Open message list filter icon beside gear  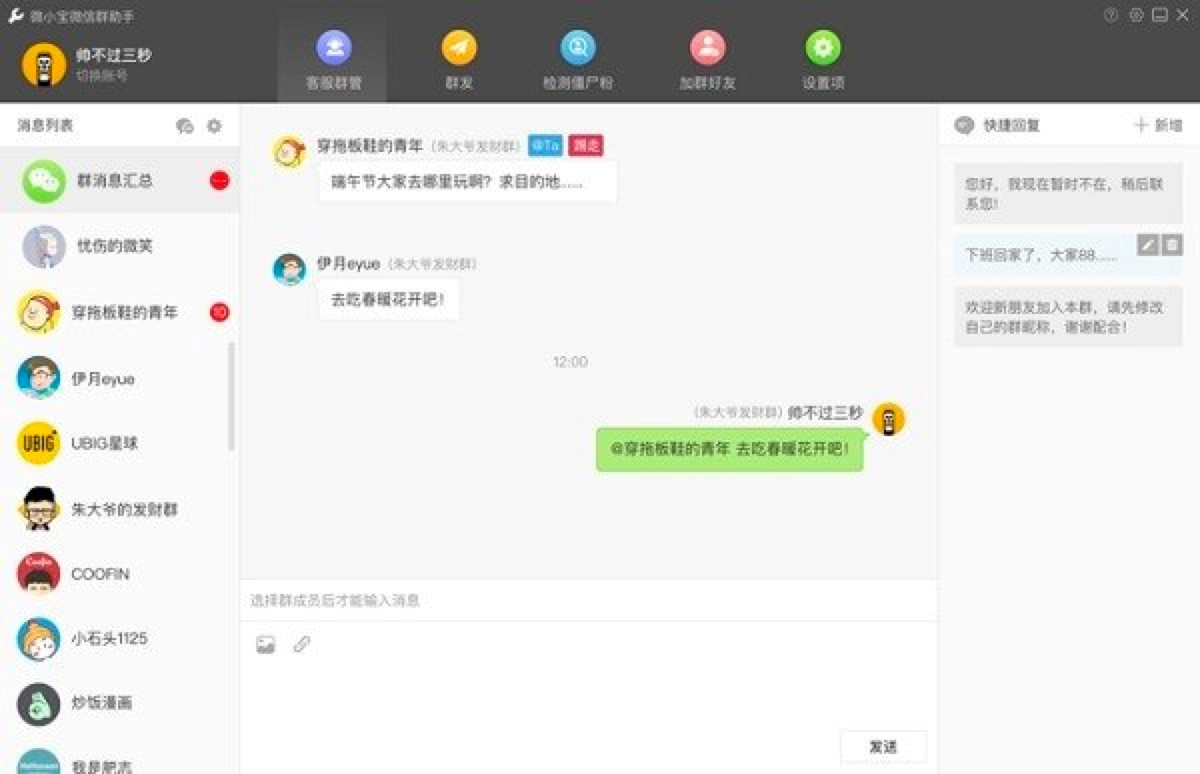click(x=185, y=126)
